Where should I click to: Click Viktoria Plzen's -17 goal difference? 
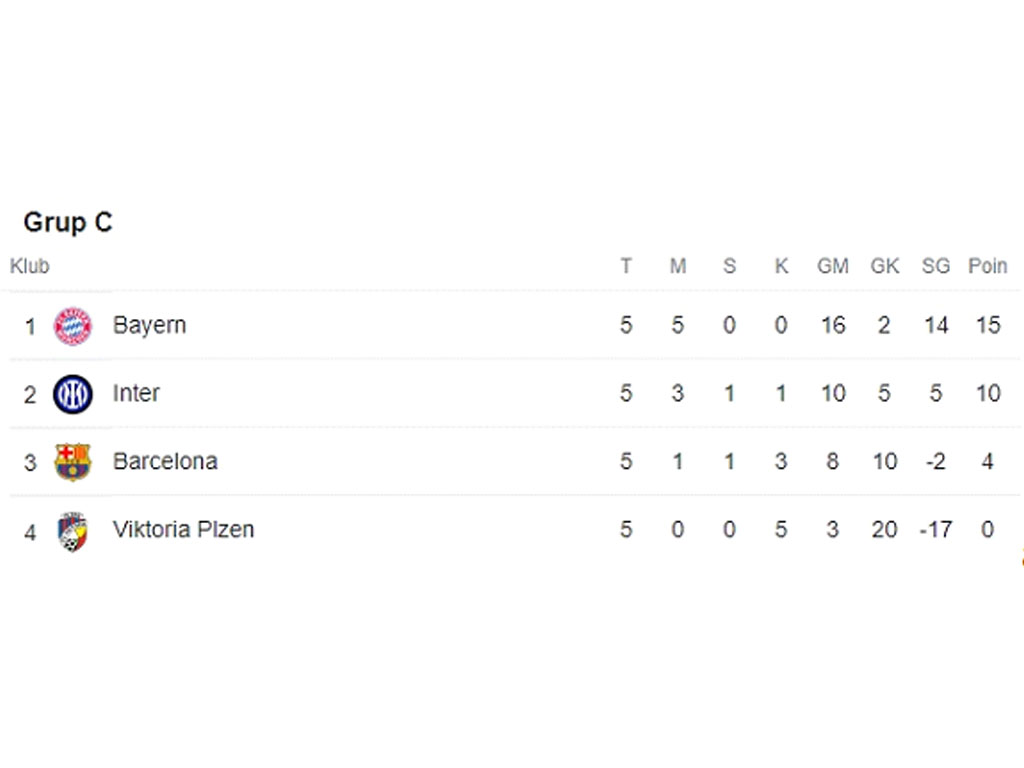[935, 529]
